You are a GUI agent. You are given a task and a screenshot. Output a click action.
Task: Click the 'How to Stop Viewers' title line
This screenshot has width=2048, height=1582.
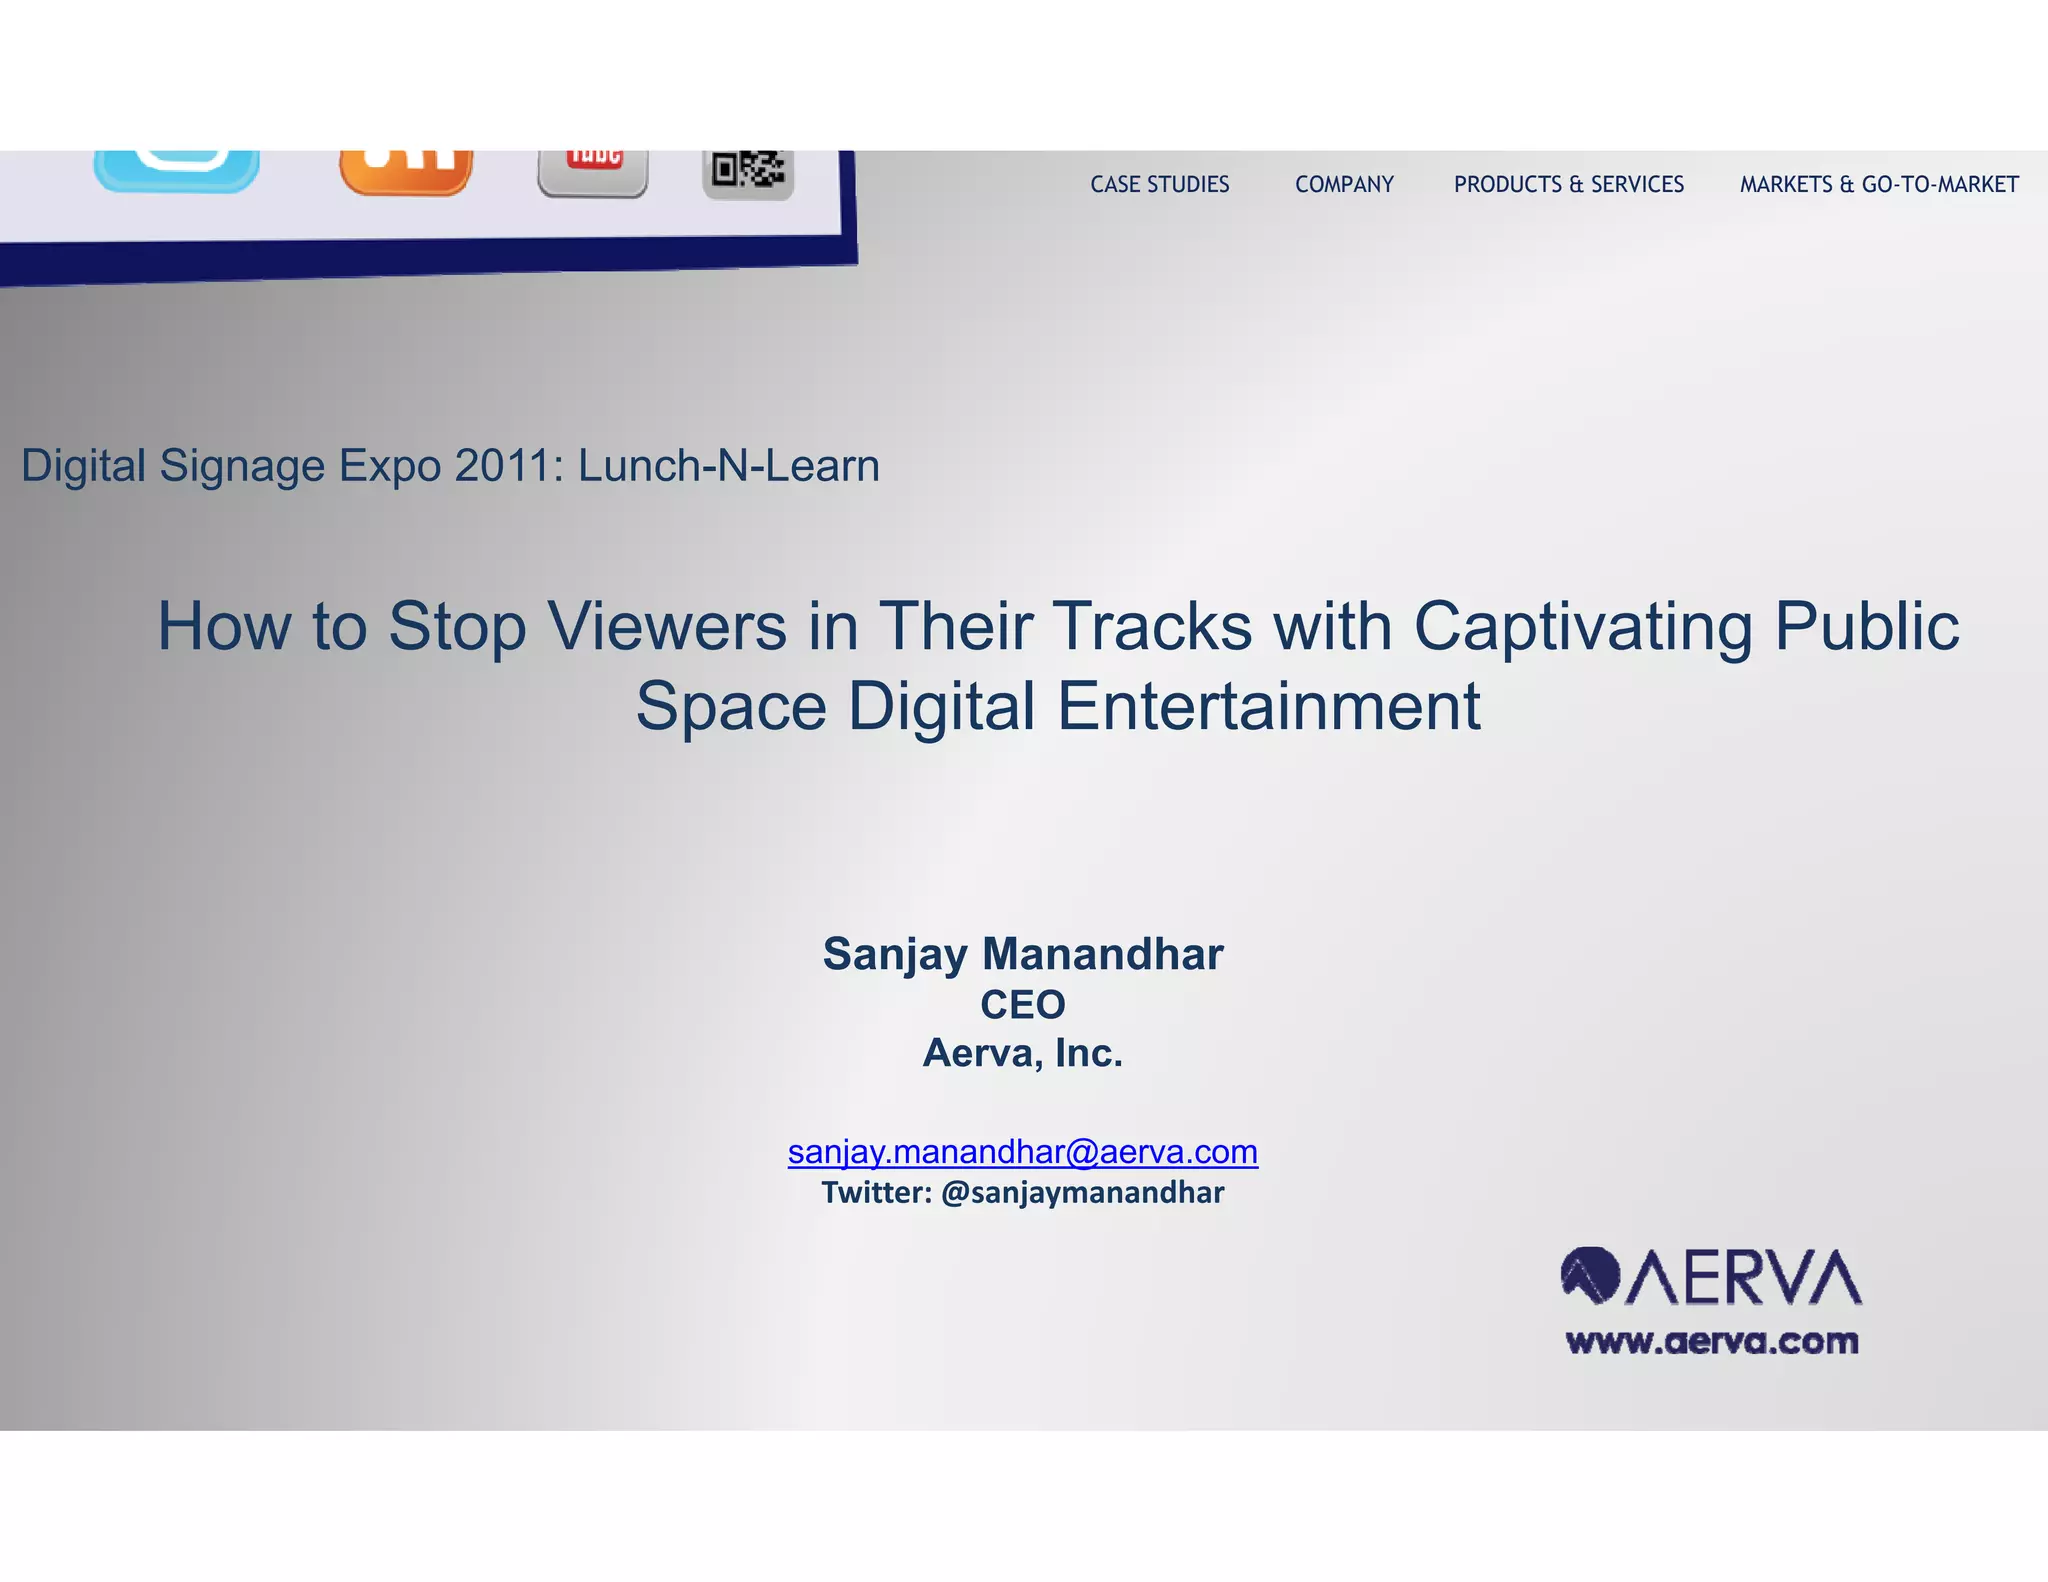point(1058,626)
